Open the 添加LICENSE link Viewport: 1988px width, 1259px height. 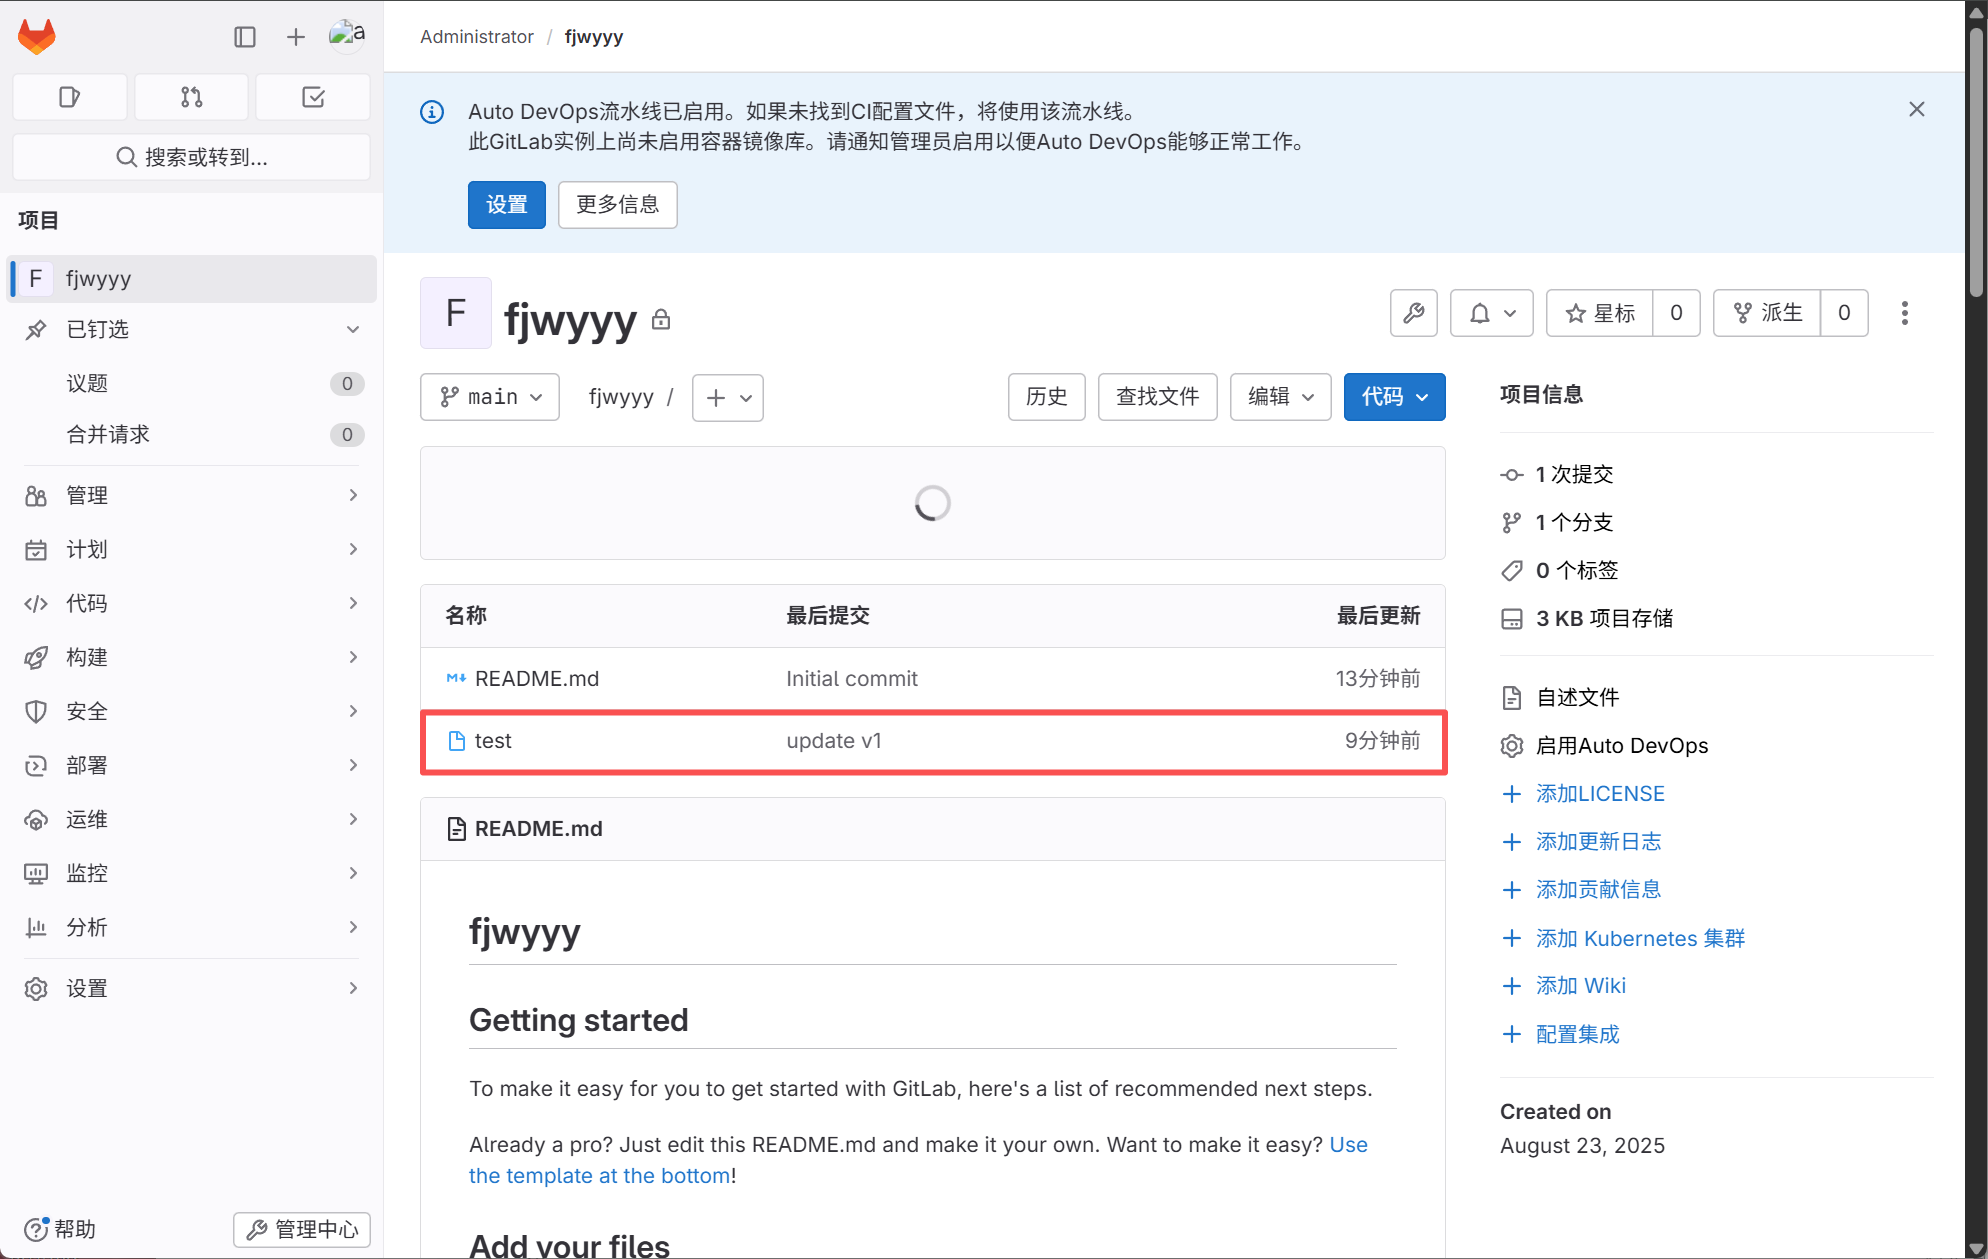[x=1599, y=793]
